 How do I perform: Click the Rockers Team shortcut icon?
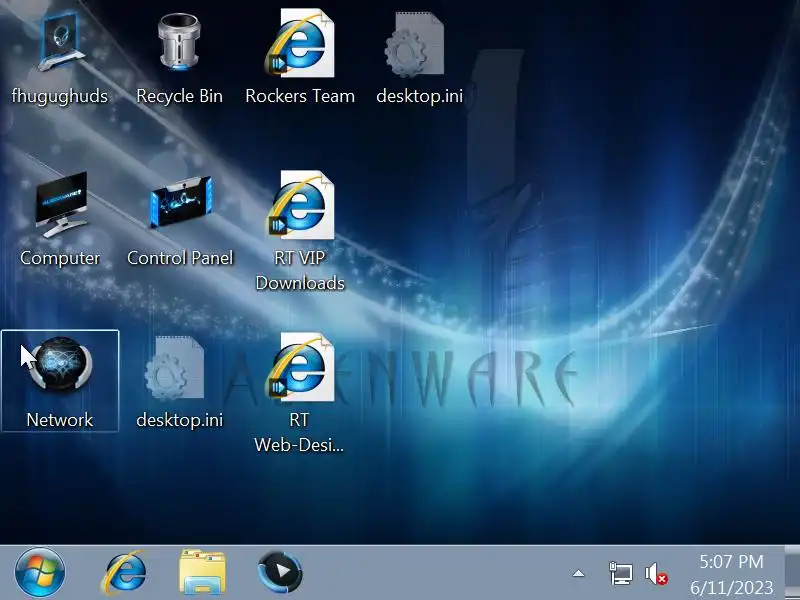(300, 43)
